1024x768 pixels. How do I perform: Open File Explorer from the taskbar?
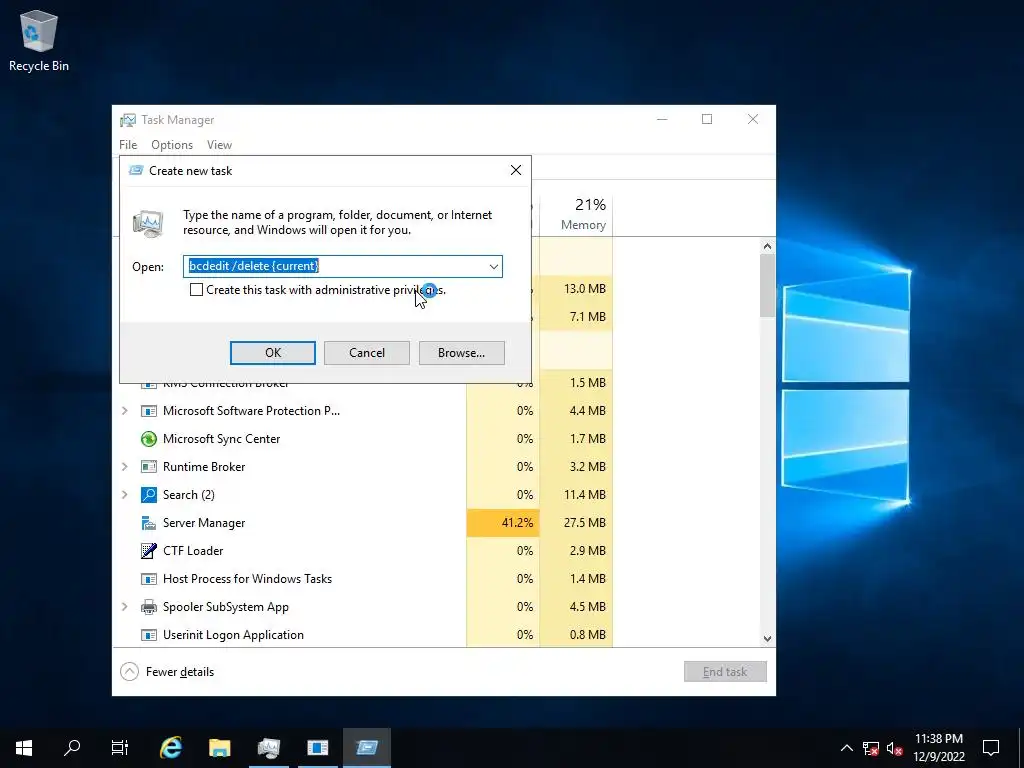click(220, 748)
